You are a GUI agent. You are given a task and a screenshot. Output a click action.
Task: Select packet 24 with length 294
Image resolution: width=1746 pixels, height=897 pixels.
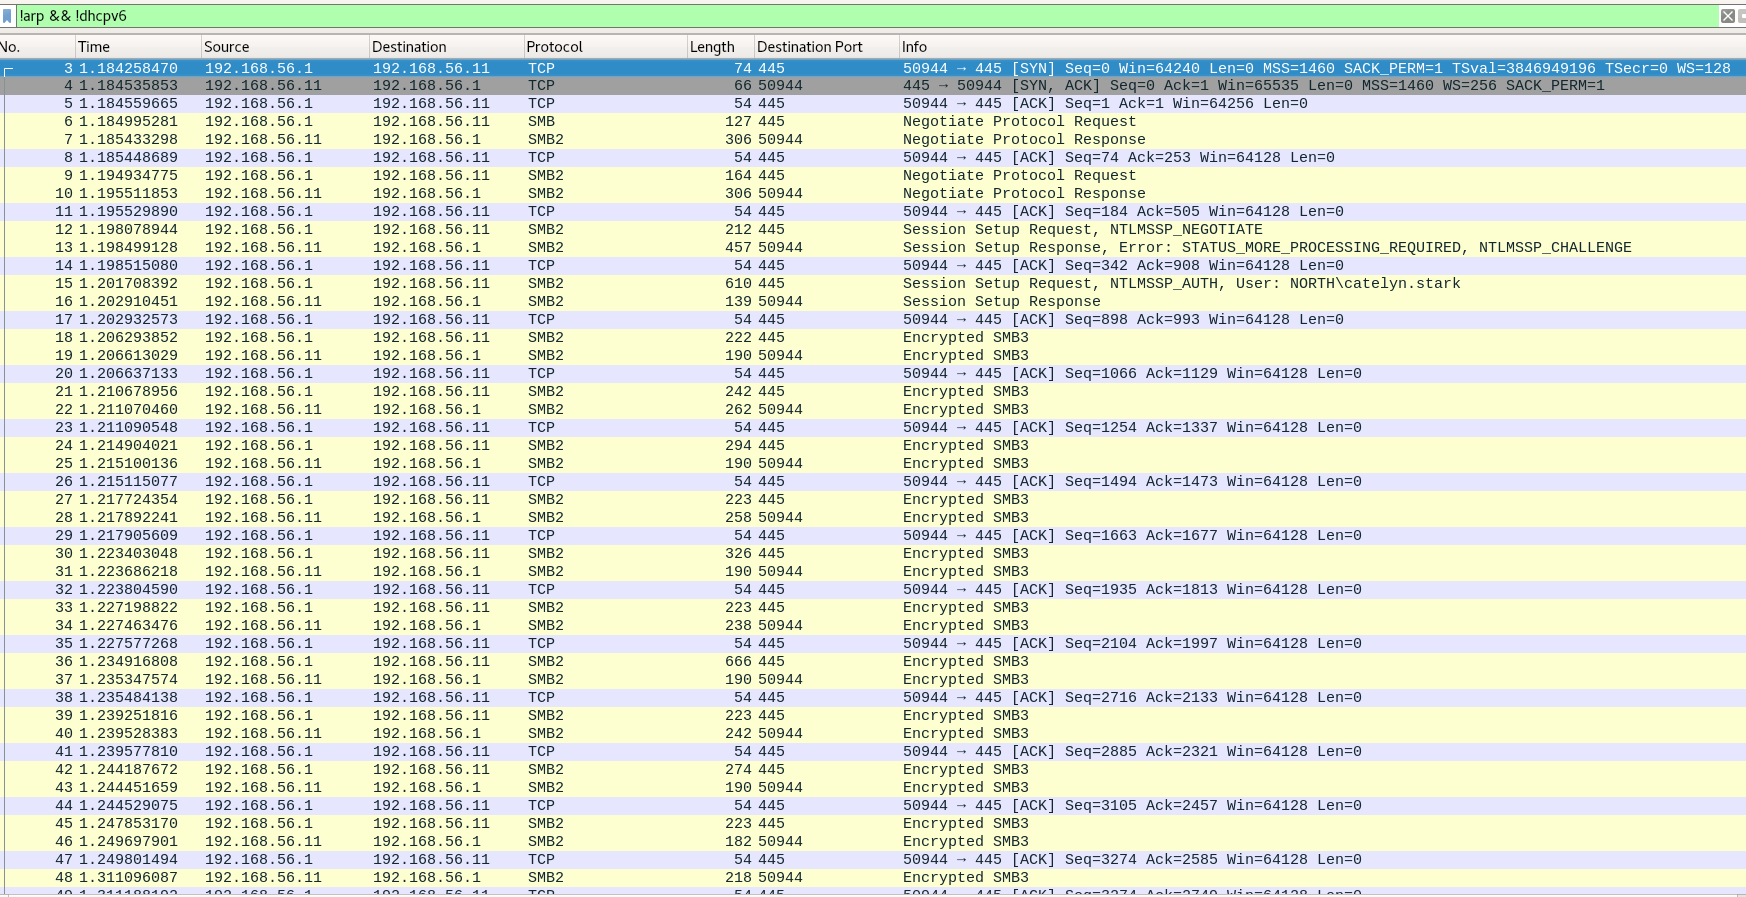coord(873,446)
